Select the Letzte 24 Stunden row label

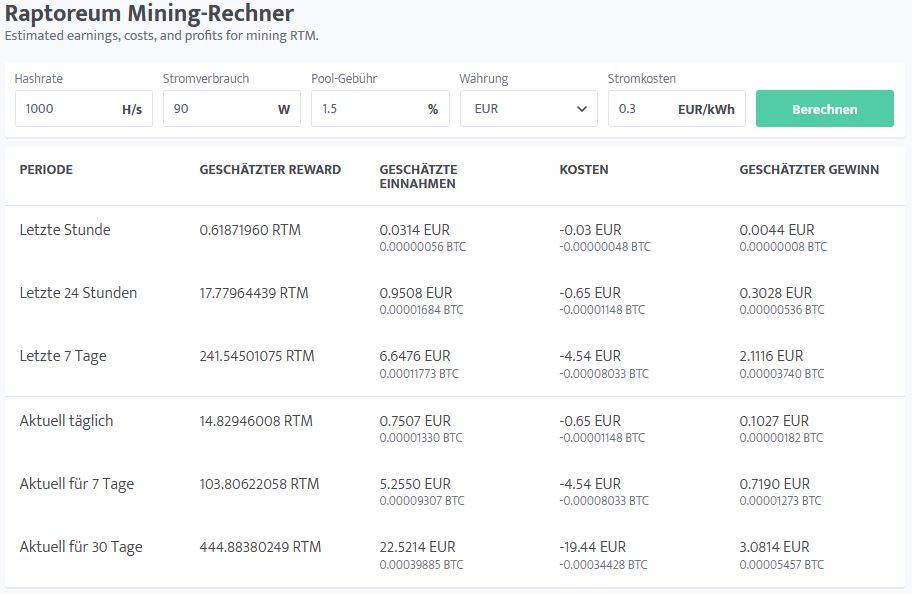[x=78, y=293]
